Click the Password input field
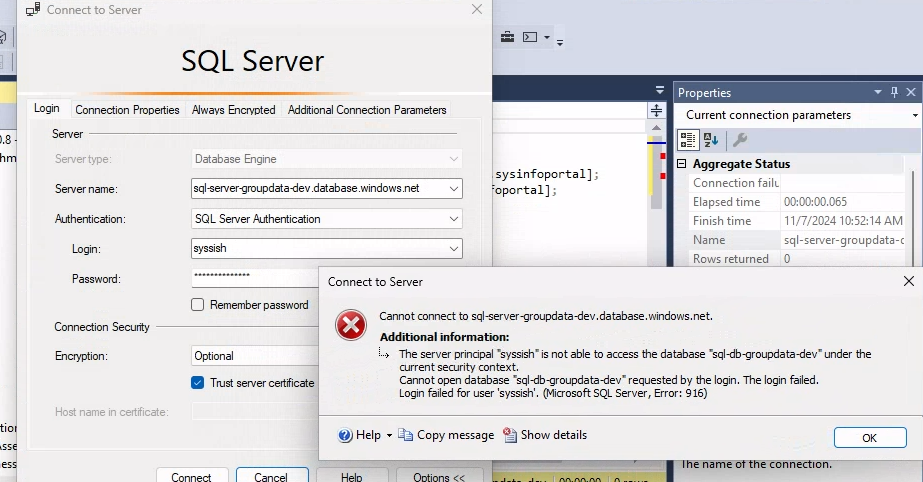The width and height of the screenshot is (923, 482). point(255,278)
